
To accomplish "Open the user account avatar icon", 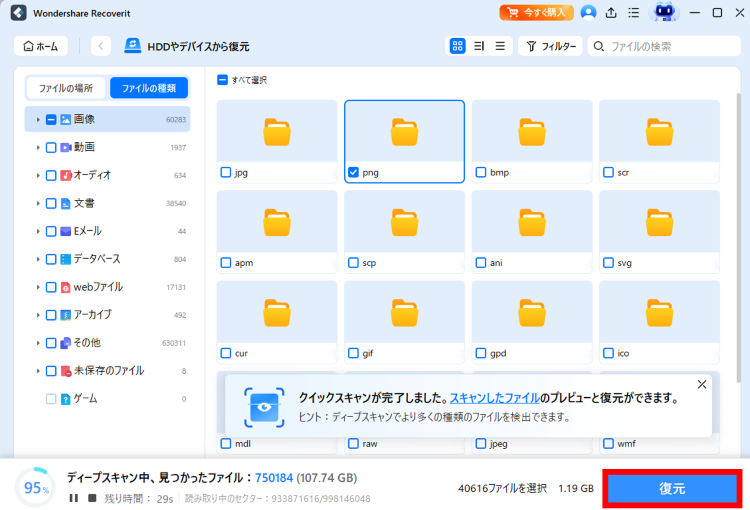I will 588,12.
